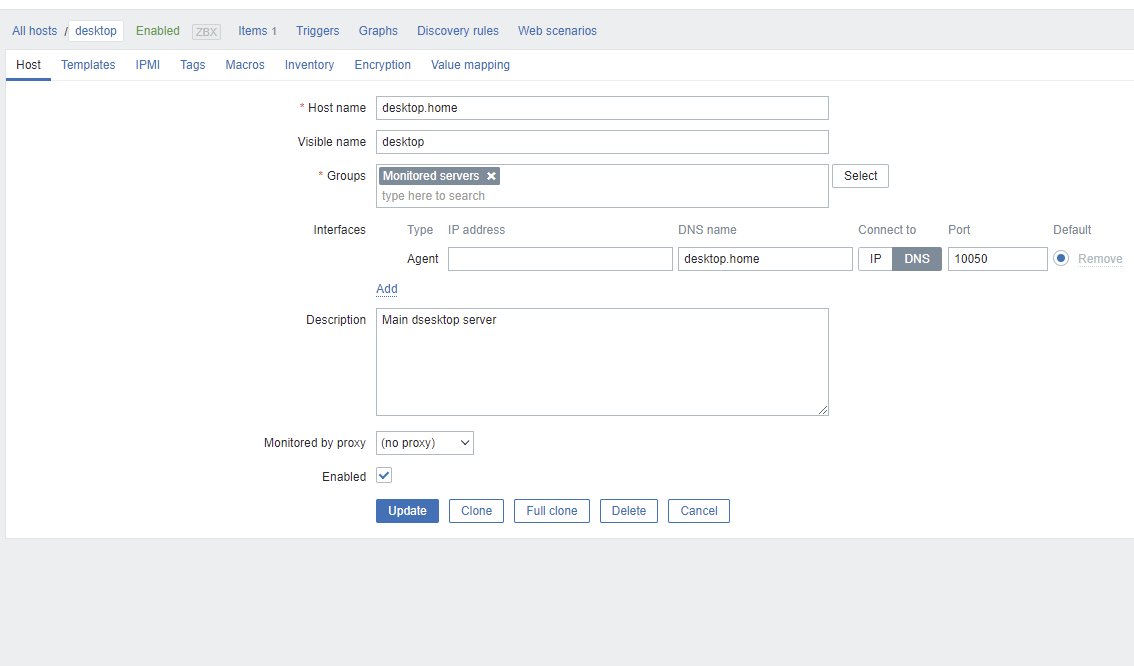Click inside the Description text area

coord(602,362)
